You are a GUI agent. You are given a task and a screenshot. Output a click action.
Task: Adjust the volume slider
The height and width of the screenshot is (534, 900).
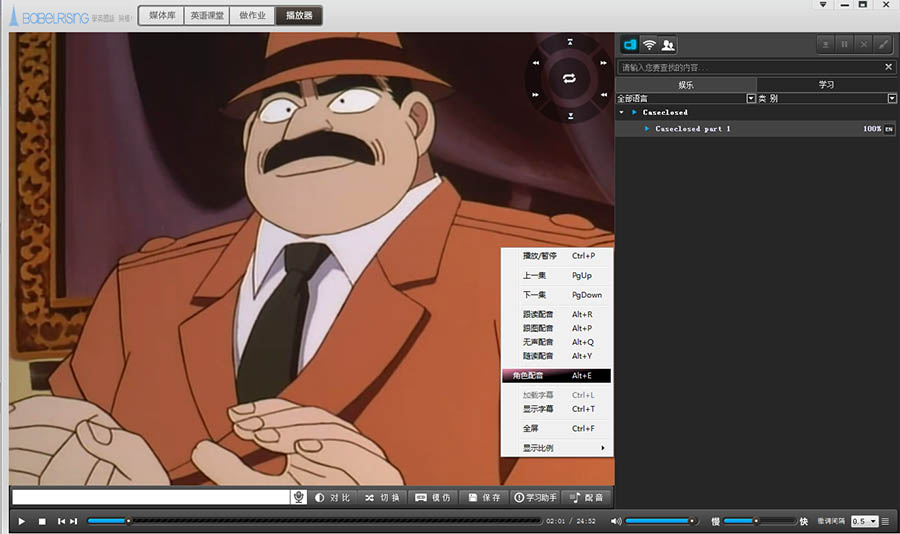pyautogui.click(x=662, y=521)
